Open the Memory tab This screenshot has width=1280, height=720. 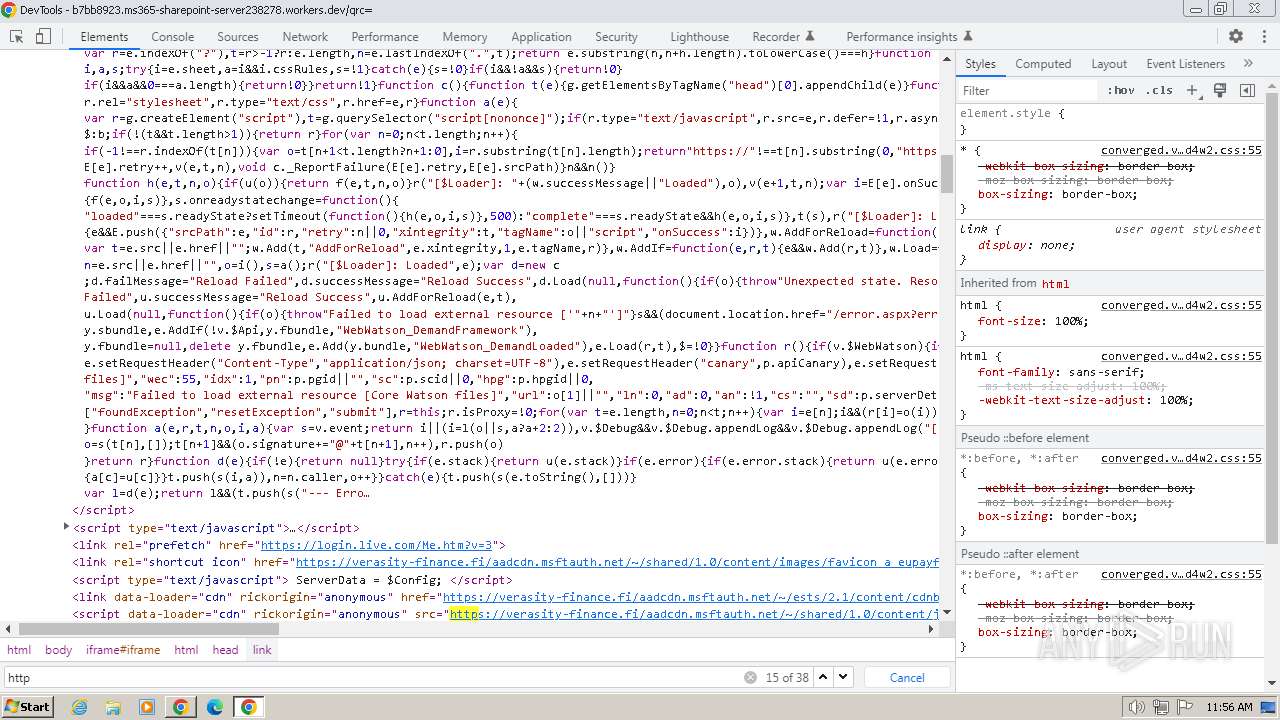pos(465,36)
